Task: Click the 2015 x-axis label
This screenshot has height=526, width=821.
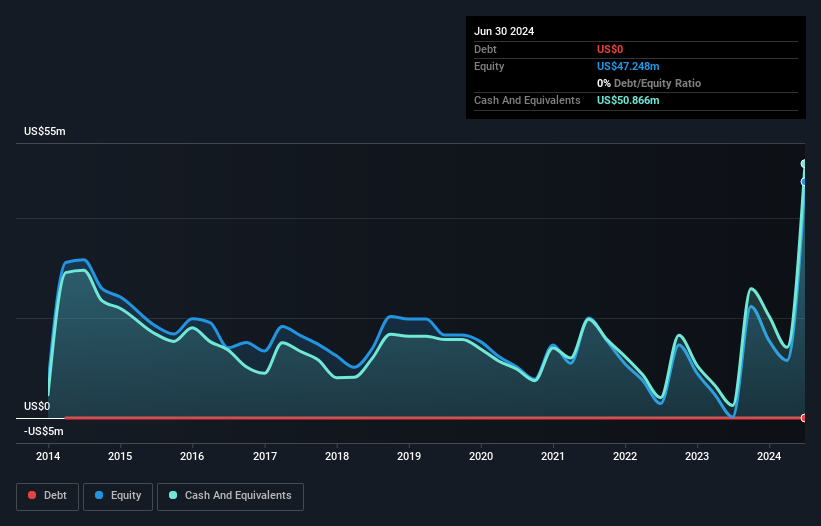Action: pos(120,456)
